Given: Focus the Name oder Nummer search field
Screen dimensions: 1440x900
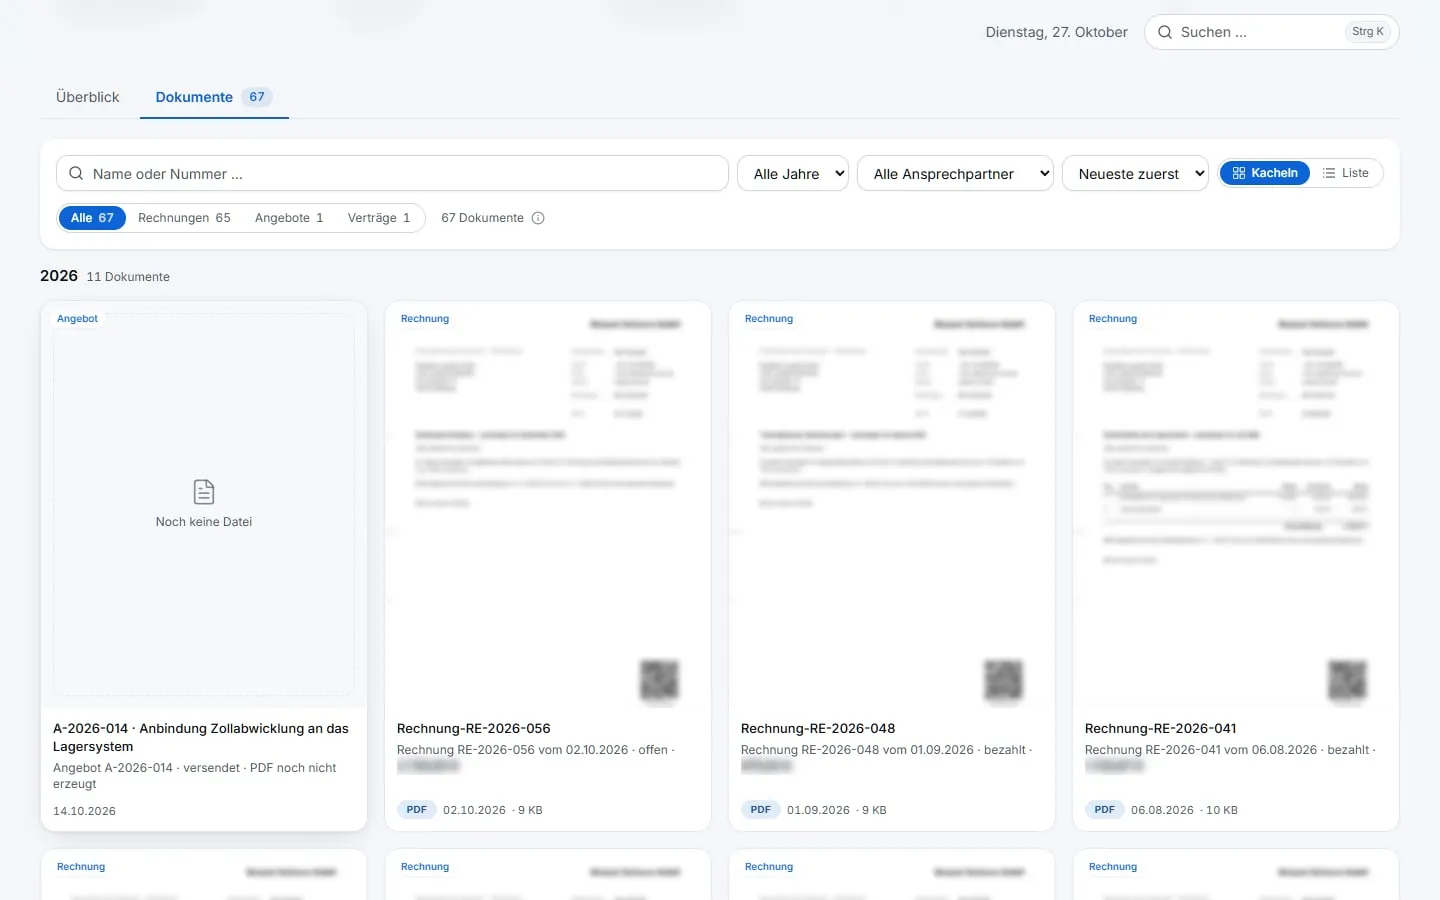Looking at the screenshot, I should click(392, 173).
